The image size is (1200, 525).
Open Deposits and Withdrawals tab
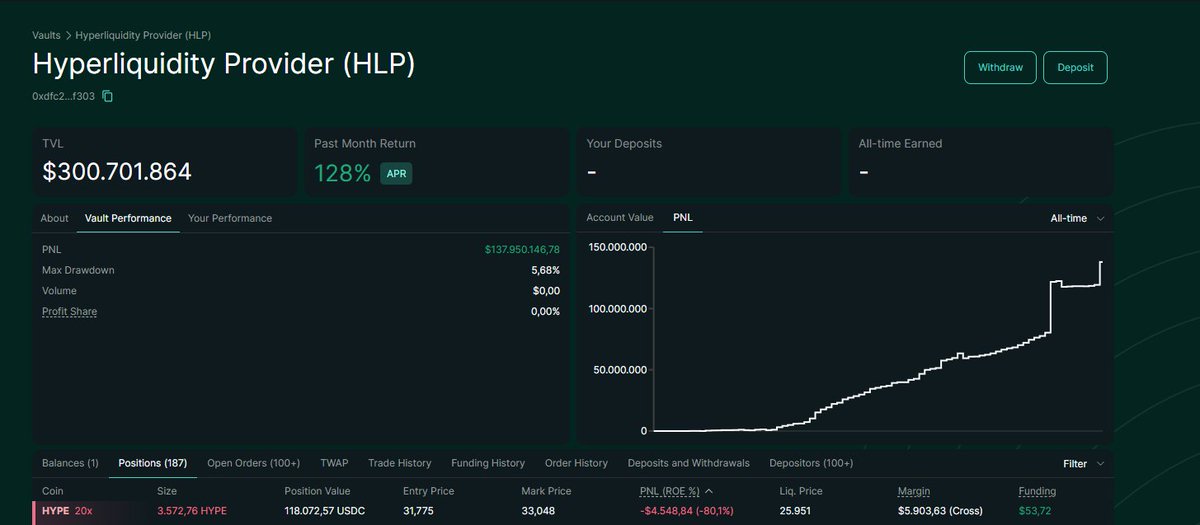point(688,463)
